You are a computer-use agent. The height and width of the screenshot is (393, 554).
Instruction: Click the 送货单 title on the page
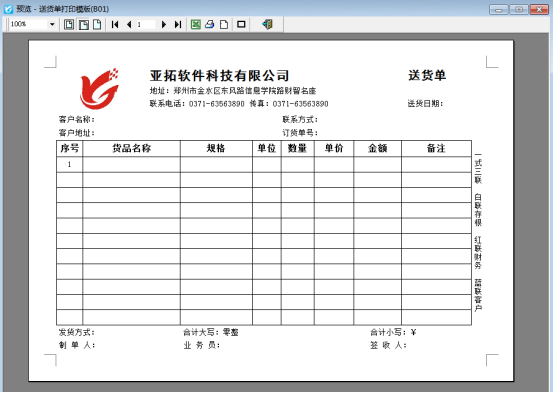click(427, 75)
